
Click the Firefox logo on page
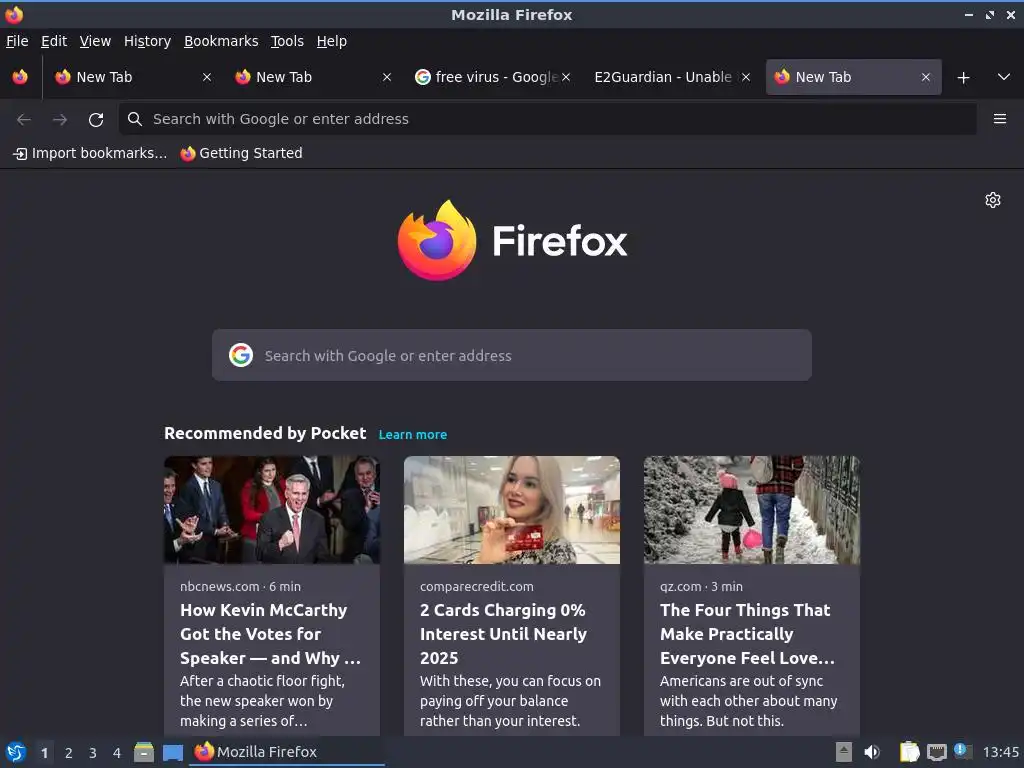pos(512,240)
